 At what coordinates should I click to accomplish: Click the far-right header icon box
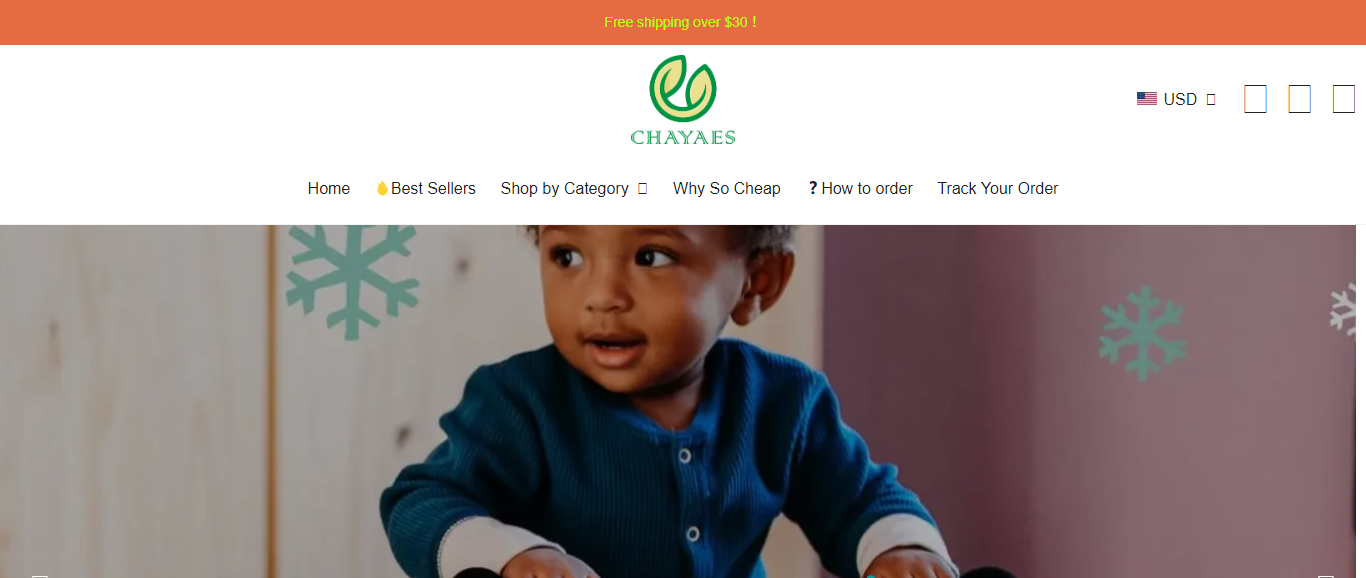pos(1343,99)
